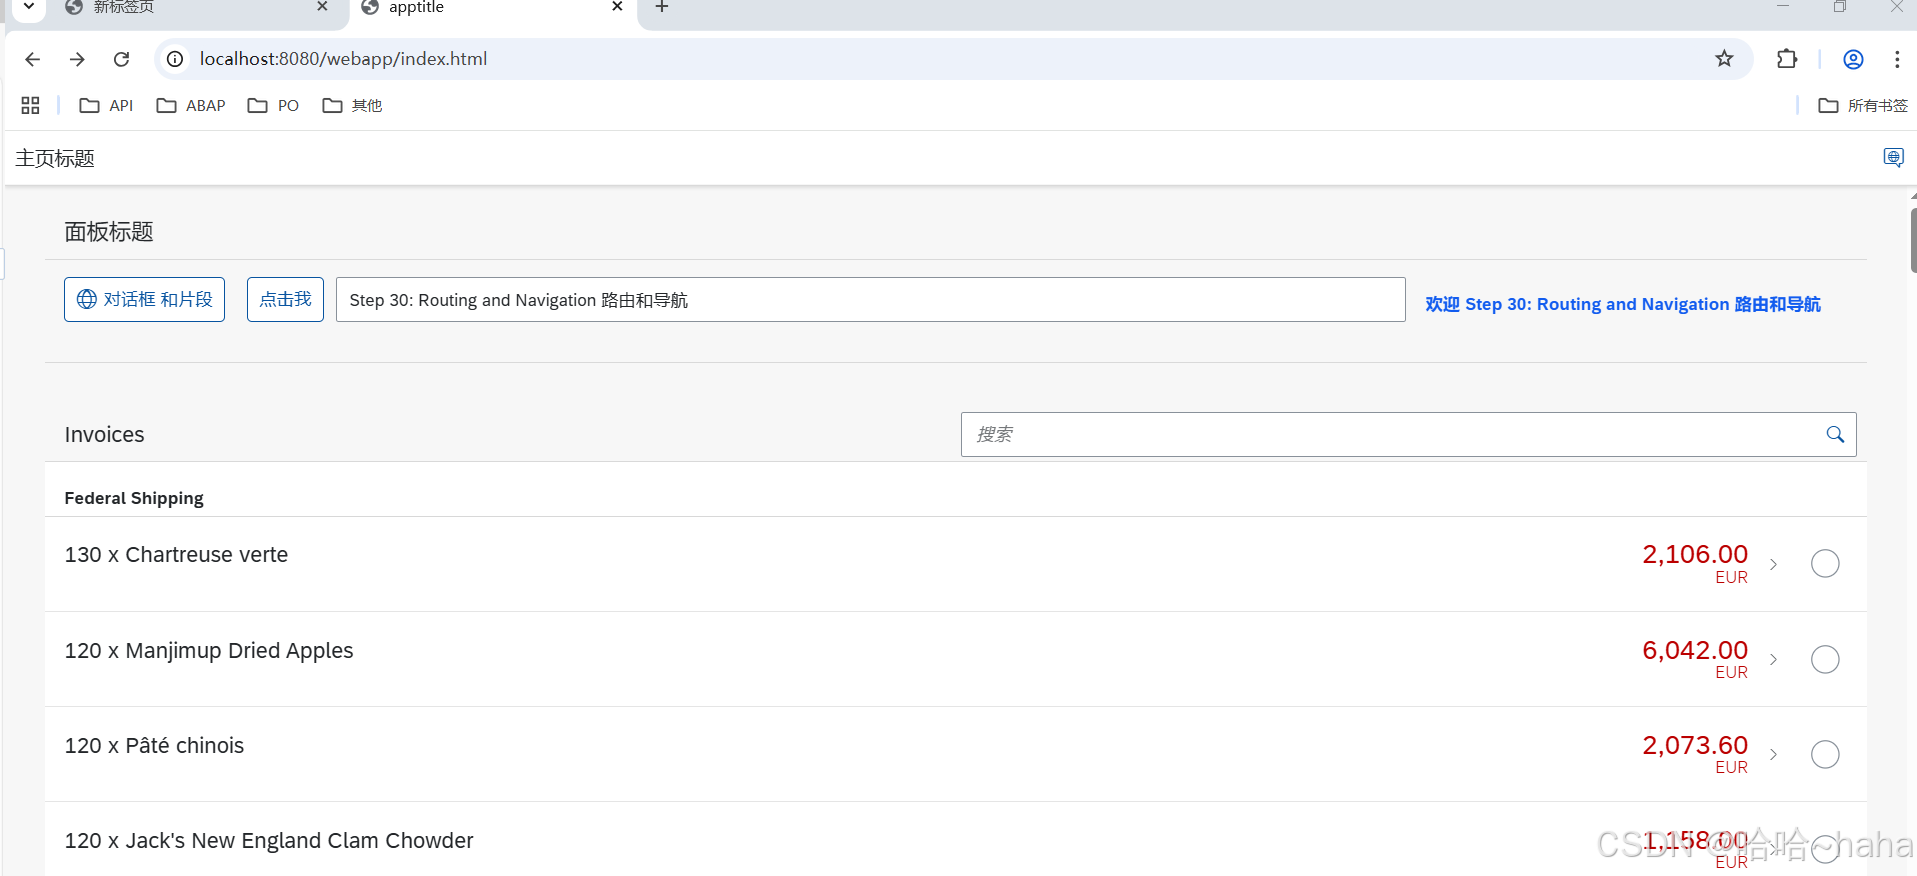The height and width of the screenshot is (876, 1917).
Task: Go forward in browser history
Action: click(77, 59)
